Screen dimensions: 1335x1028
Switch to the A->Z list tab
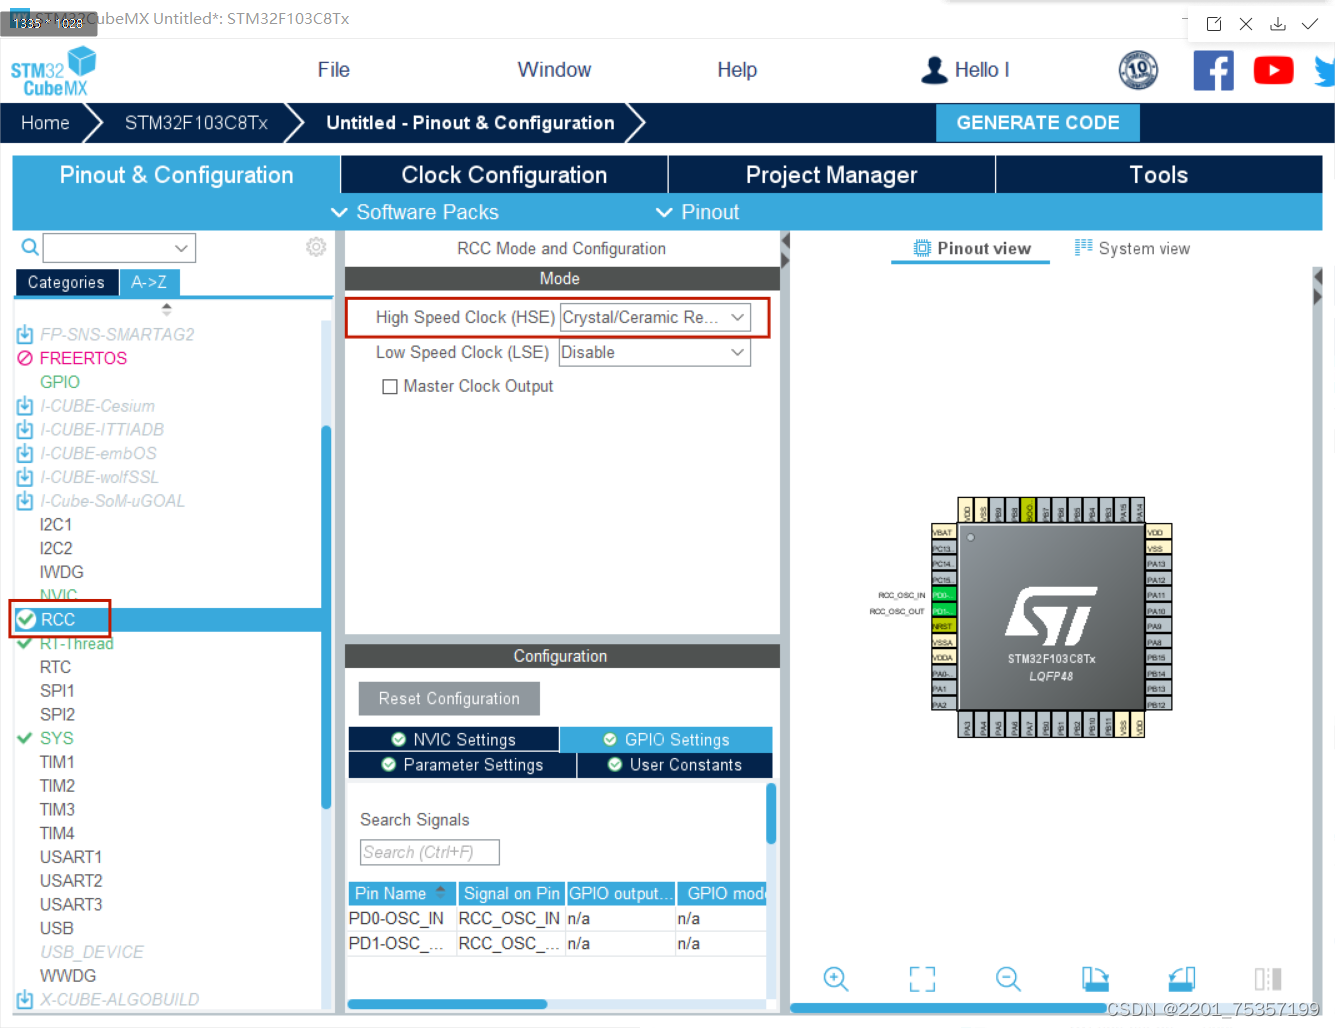coord(149,282)
